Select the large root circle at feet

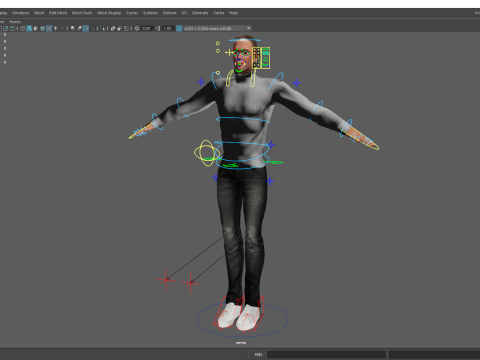(243, 319)
